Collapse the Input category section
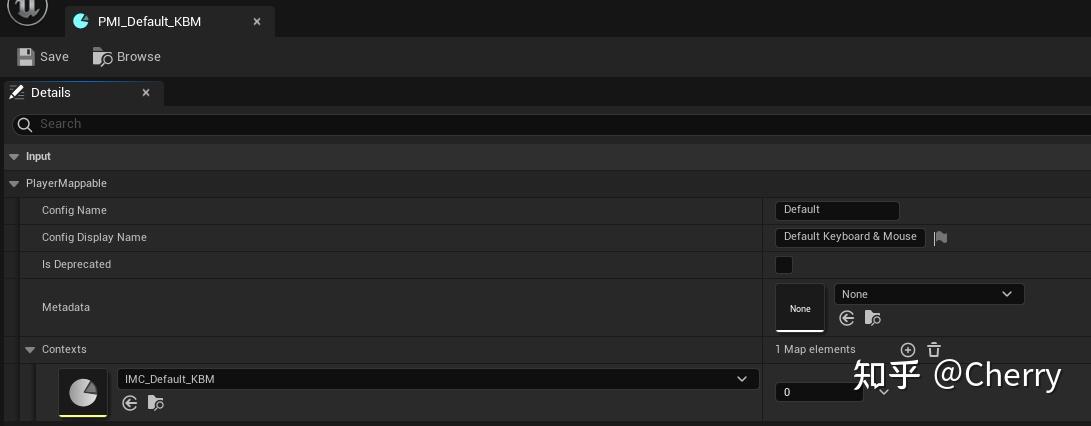Viewport: 1091px width, 426px height. click(x=13, y=157)
